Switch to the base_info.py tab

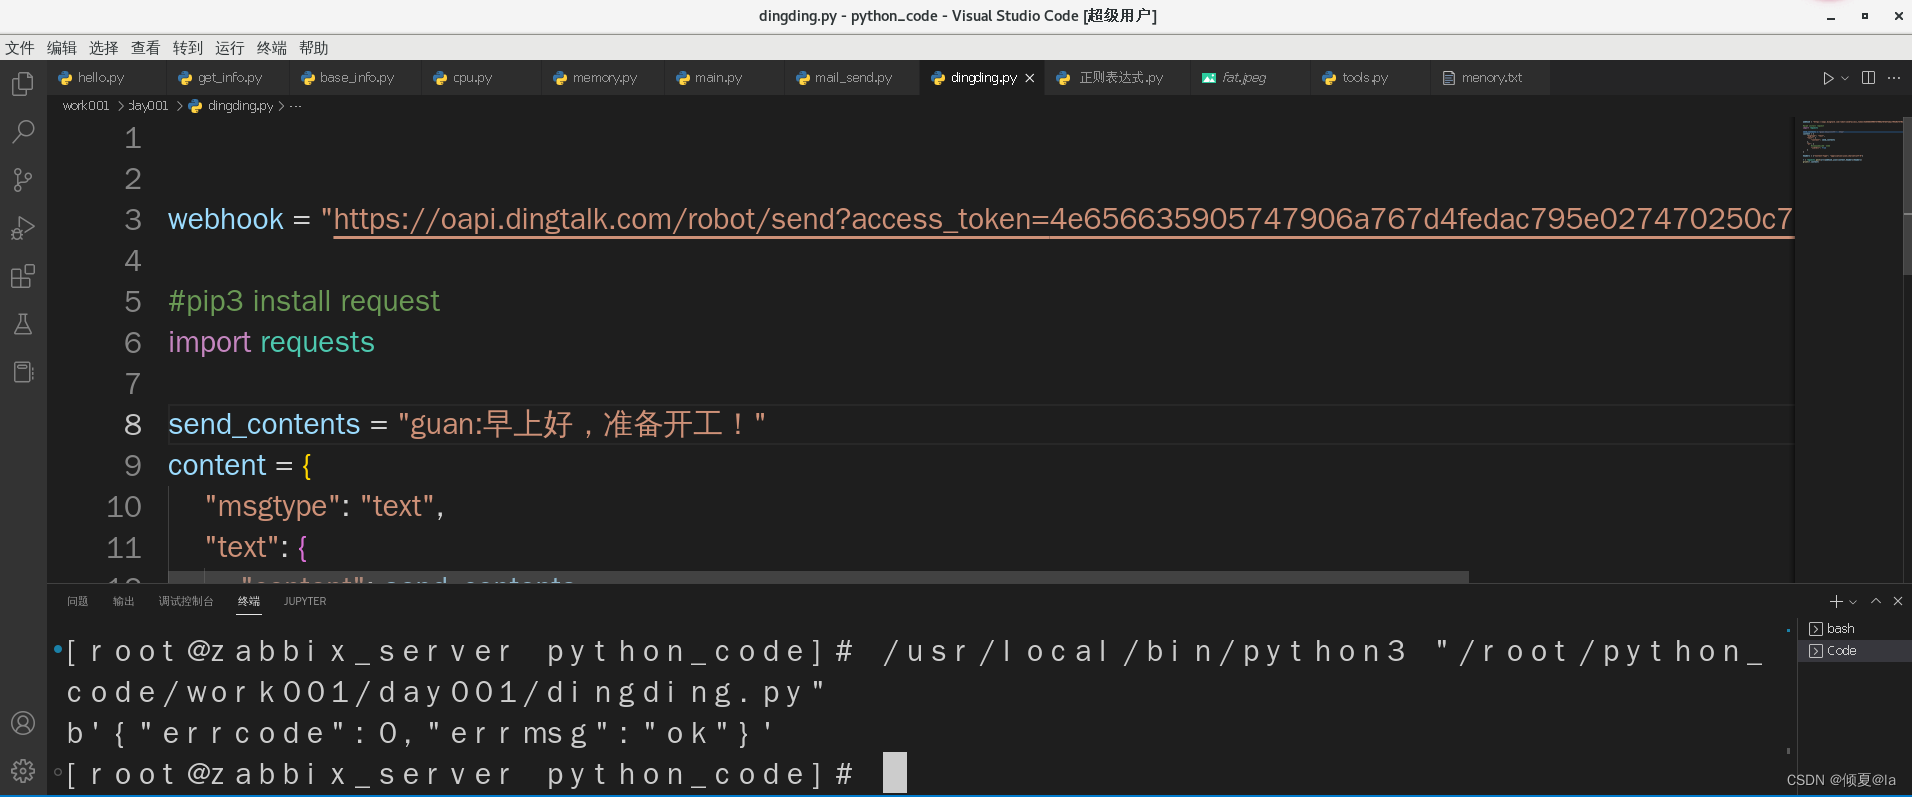click(x=357, y=78)
